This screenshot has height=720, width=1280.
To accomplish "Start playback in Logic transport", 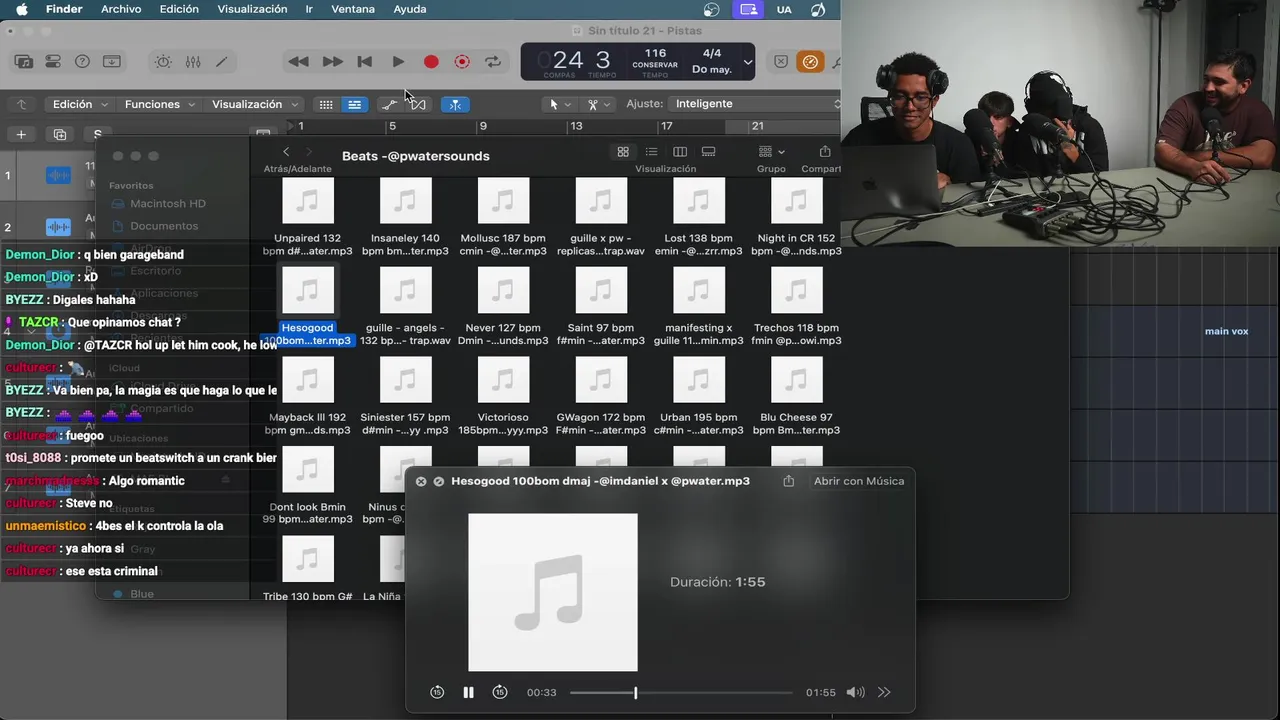I will [x=398, y=62].
